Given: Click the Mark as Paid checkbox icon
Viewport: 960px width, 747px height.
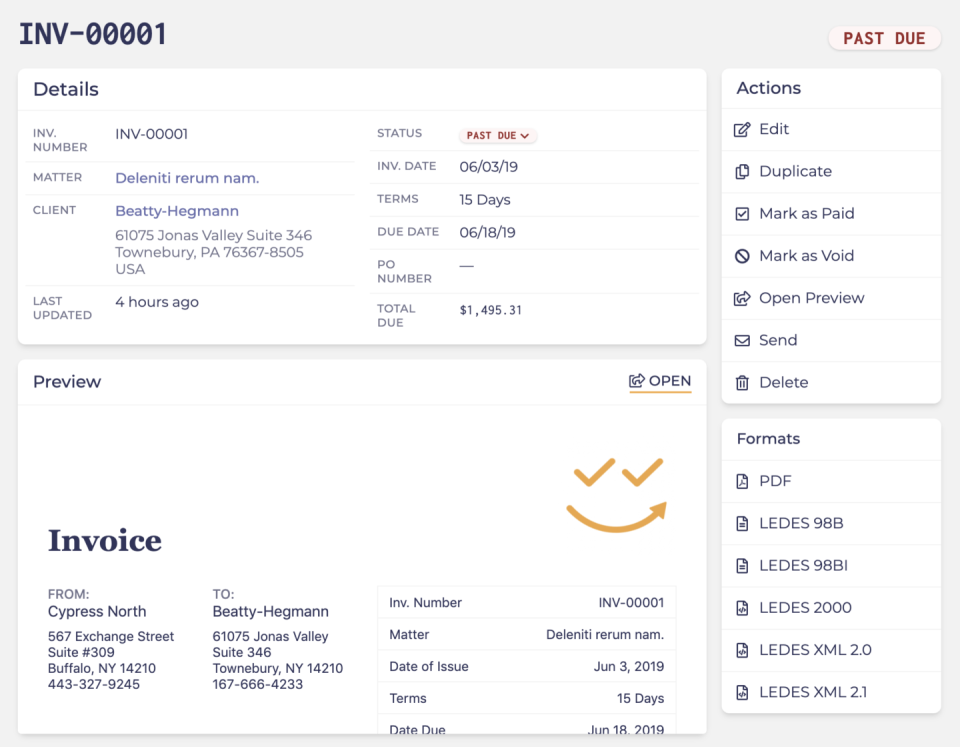Looking at the screenshot, I should (740, 213).
